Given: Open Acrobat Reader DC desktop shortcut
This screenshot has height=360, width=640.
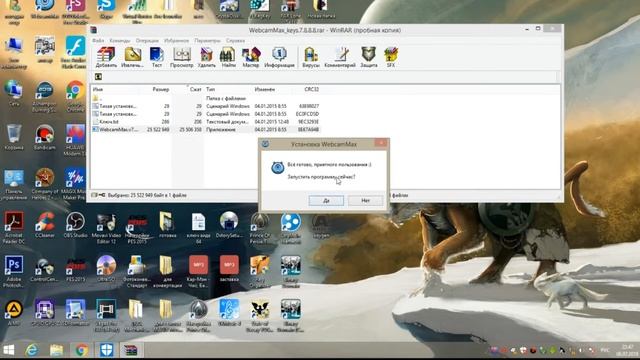Looking at the screenshot, I should (14, 227).
